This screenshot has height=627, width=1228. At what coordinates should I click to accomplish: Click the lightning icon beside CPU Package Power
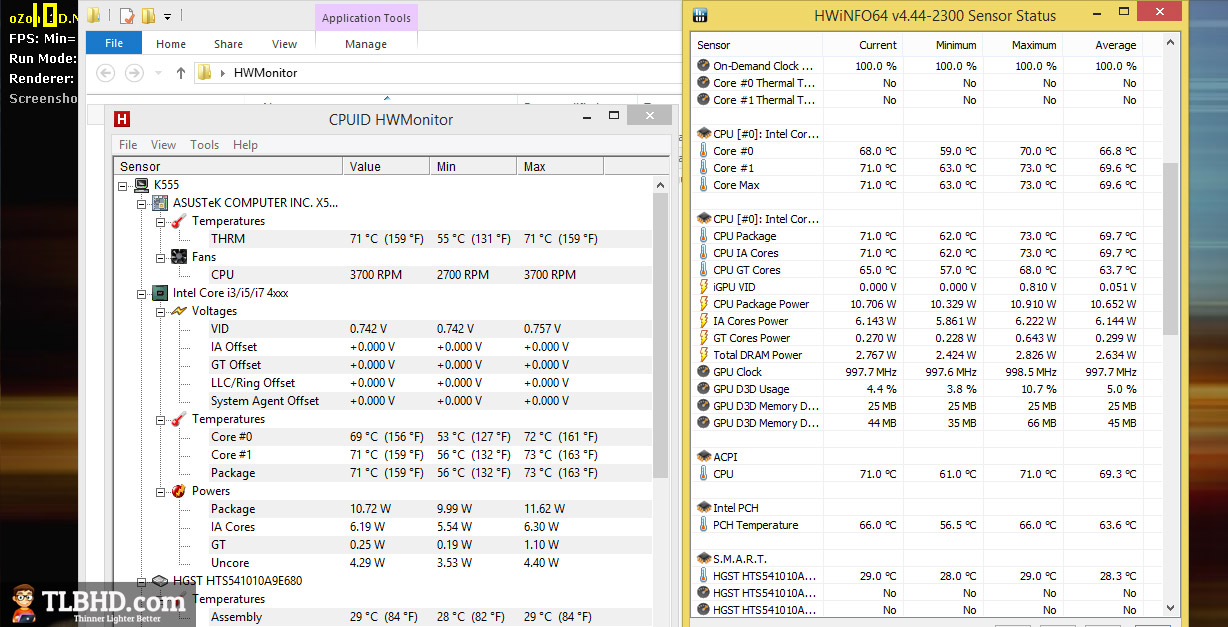703,304
